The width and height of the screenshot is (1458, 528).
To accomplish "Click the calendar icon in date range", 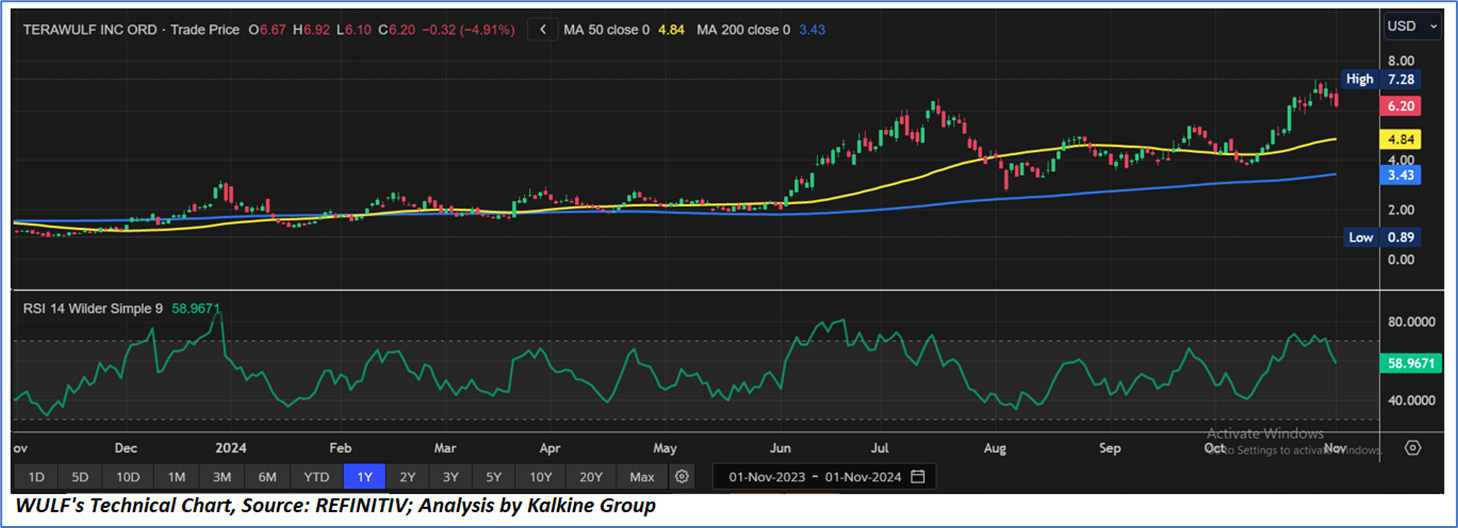I will (918, 476).
